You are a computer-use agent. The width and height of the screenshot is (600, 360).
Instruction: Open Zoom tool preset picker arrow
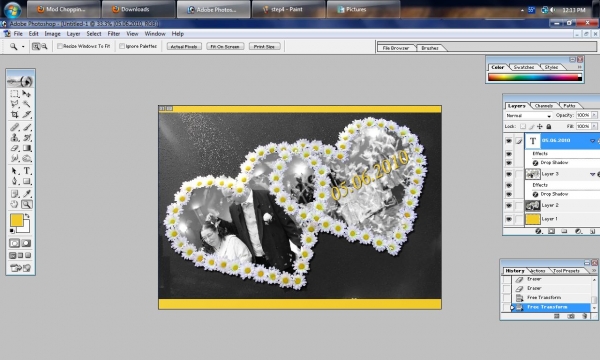tap(23, 47)
